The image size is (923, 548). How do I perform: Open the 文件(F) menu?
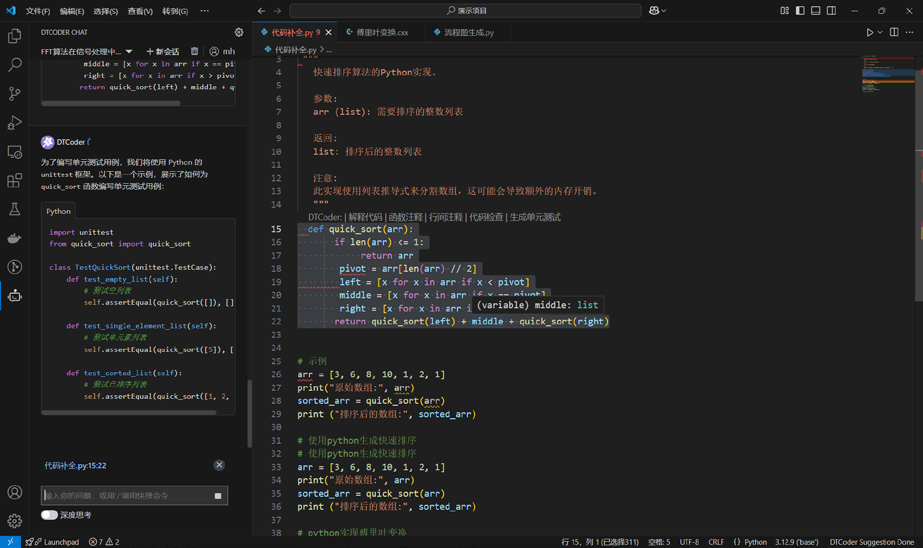tap(38, 11)
